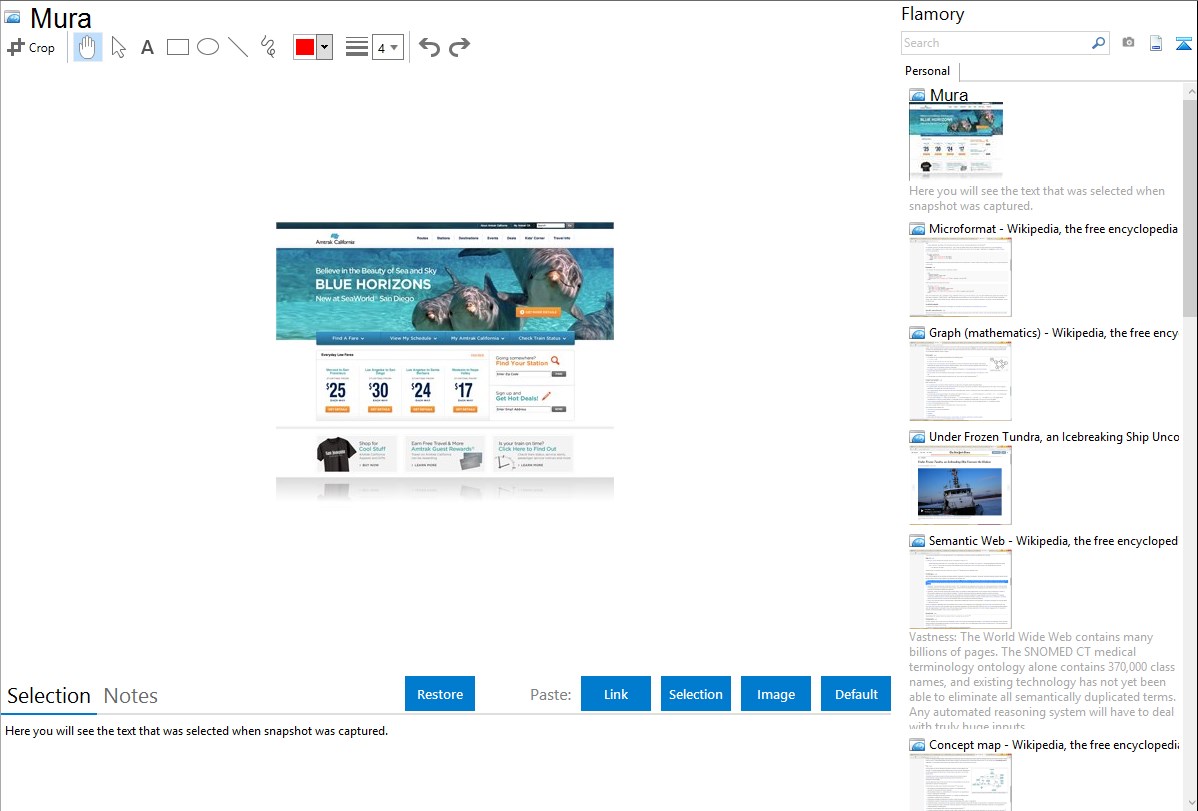Image resolution: width=1198 pixels, height=811 pixels.
Task: Click the document page icon
Action: click(x=1156, y=43)
